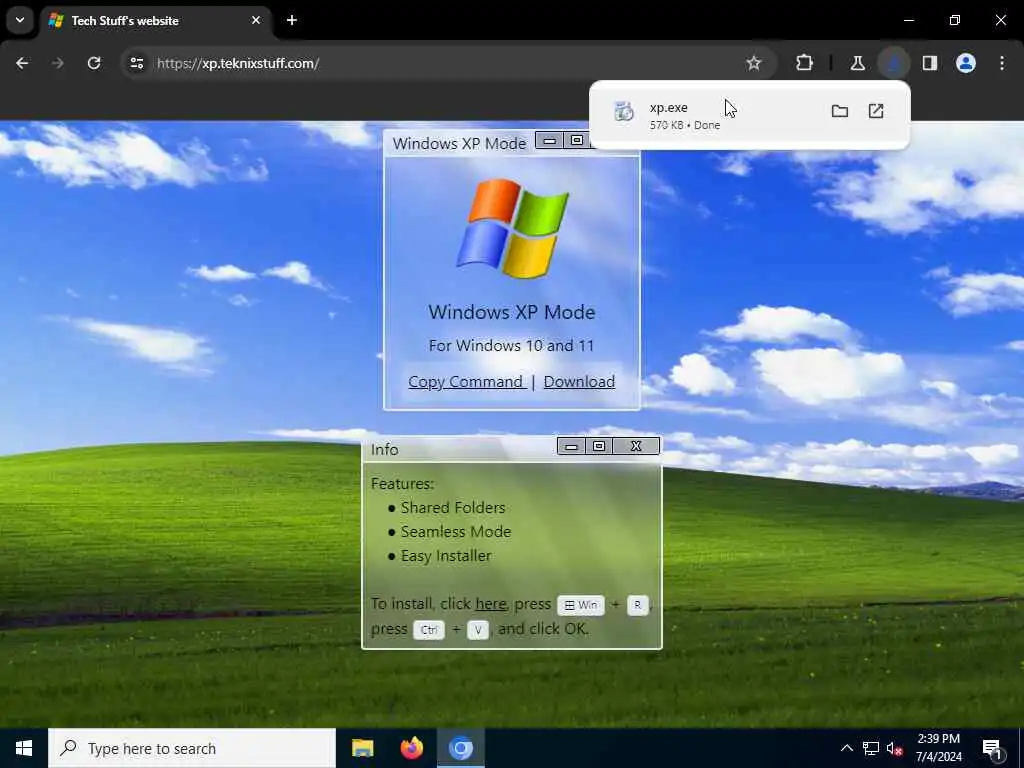This screenshot has width=1024, height=768.
Task: Click the 'Easy Installer' feature text
Action: (446, 556)
